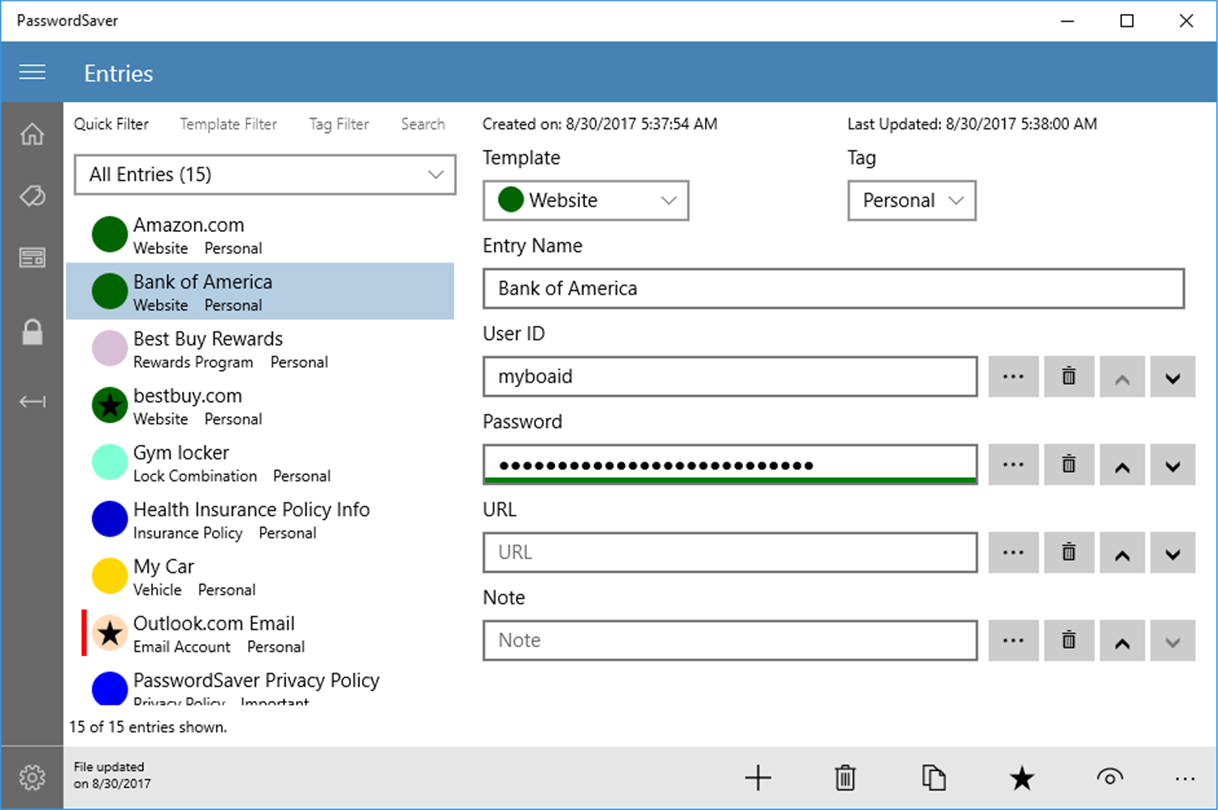This screenshot has height=810, width=1218.
Task: Open URL field options ellipsis
Action: [1014, 553]
